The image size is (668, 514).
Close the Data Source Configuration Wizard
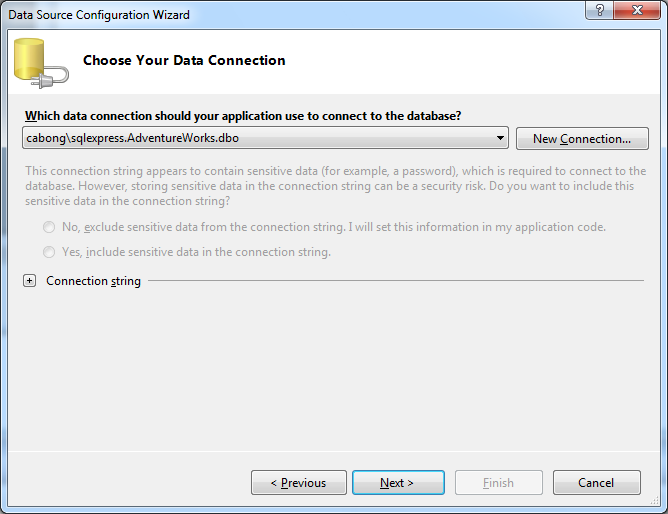click(x=637, y=10)
